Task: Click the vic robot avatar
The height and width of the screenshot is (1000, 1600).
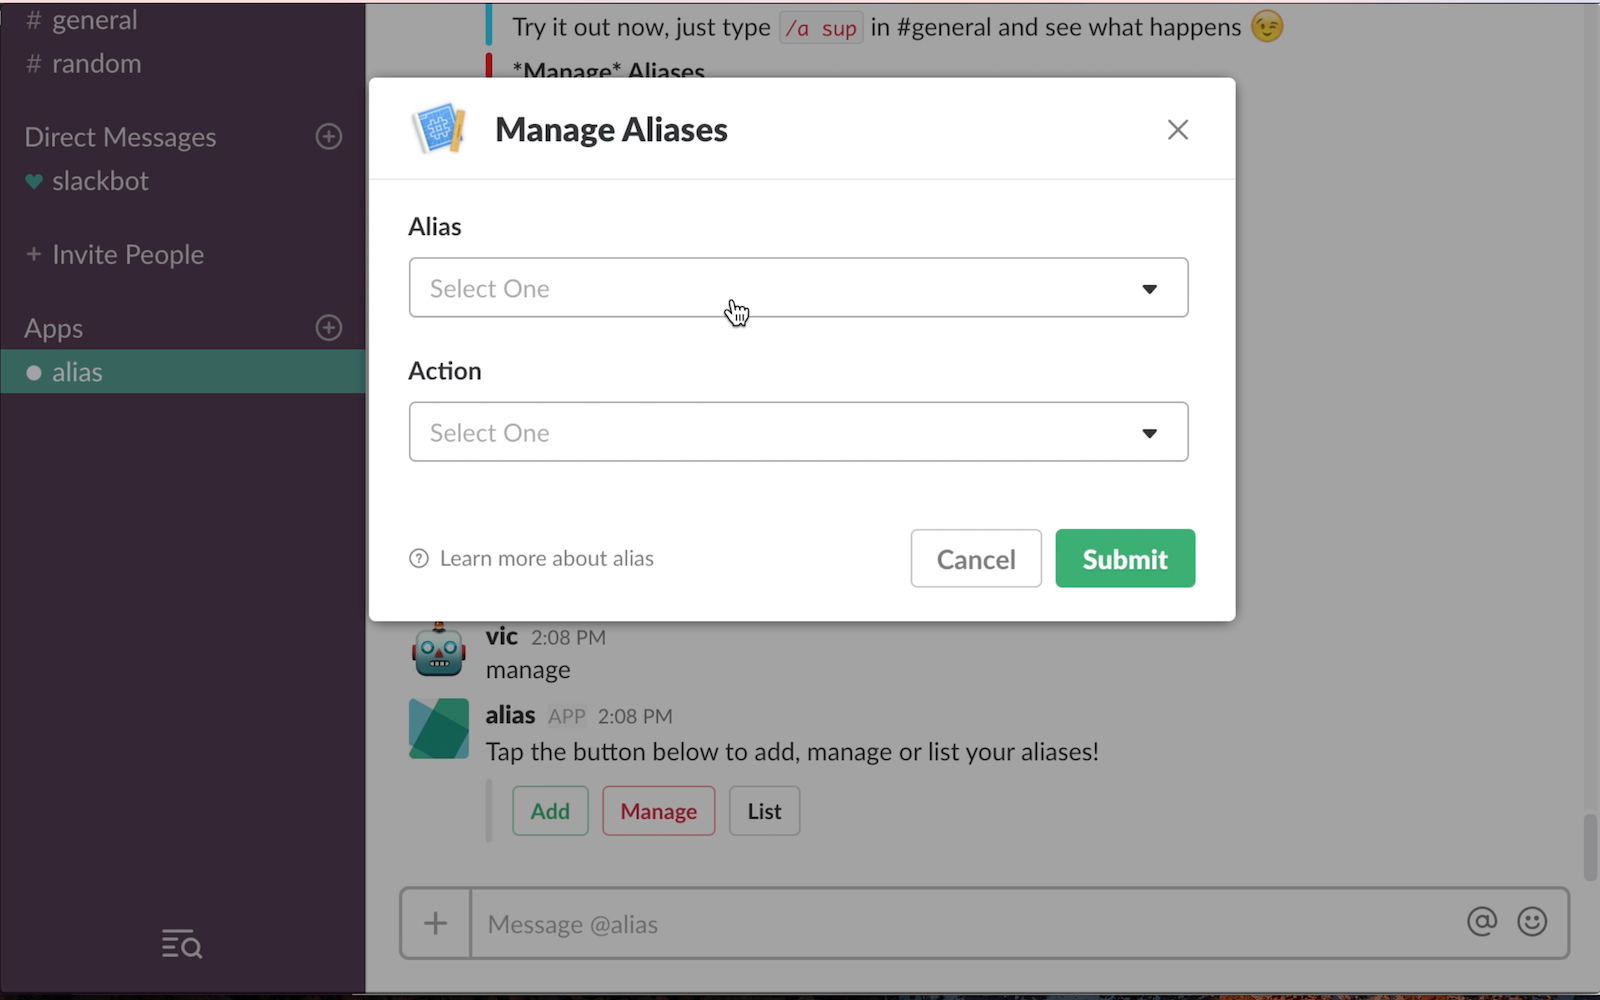Action: pyautogui.click(x=438, y=650)
